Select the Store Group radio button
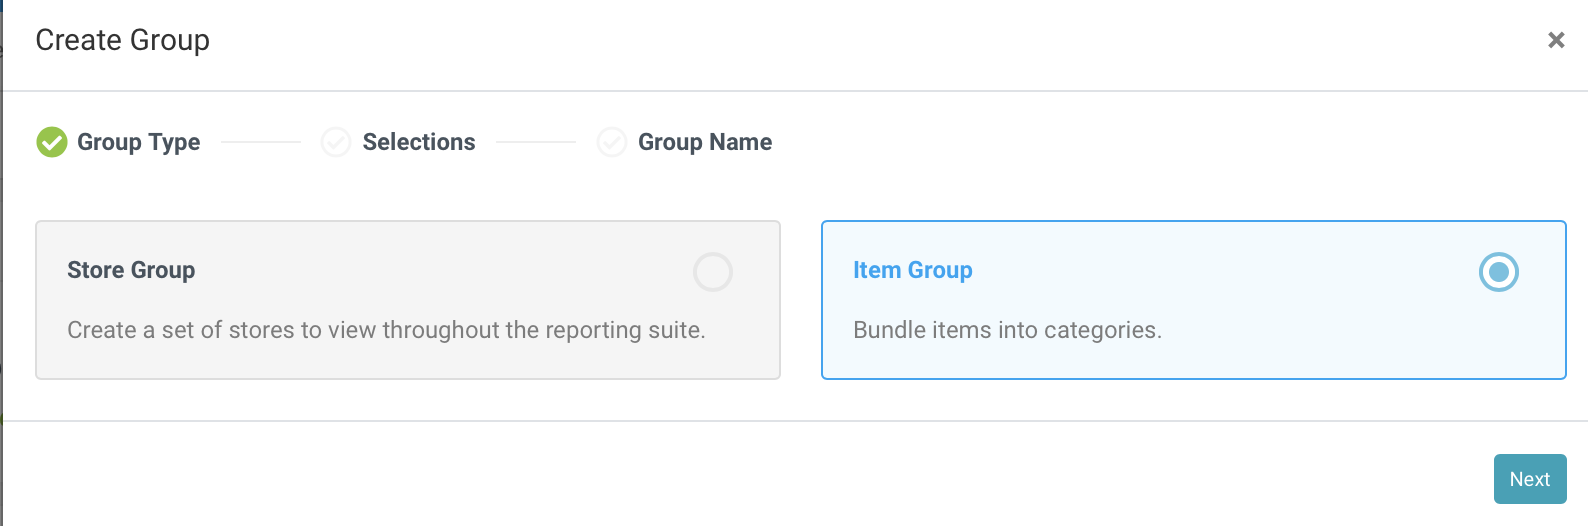Screen dimensions: 1588x526 pos(713,272)
